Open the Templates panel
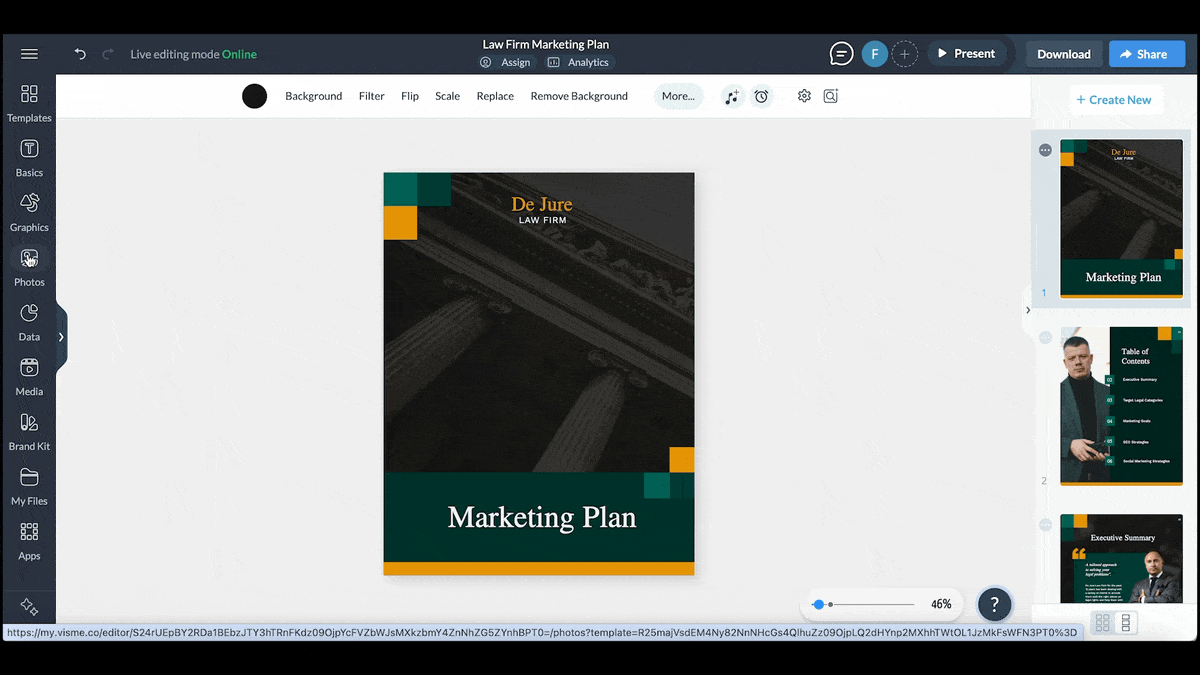Screen dimensions: 1200x675 point(29,104)
